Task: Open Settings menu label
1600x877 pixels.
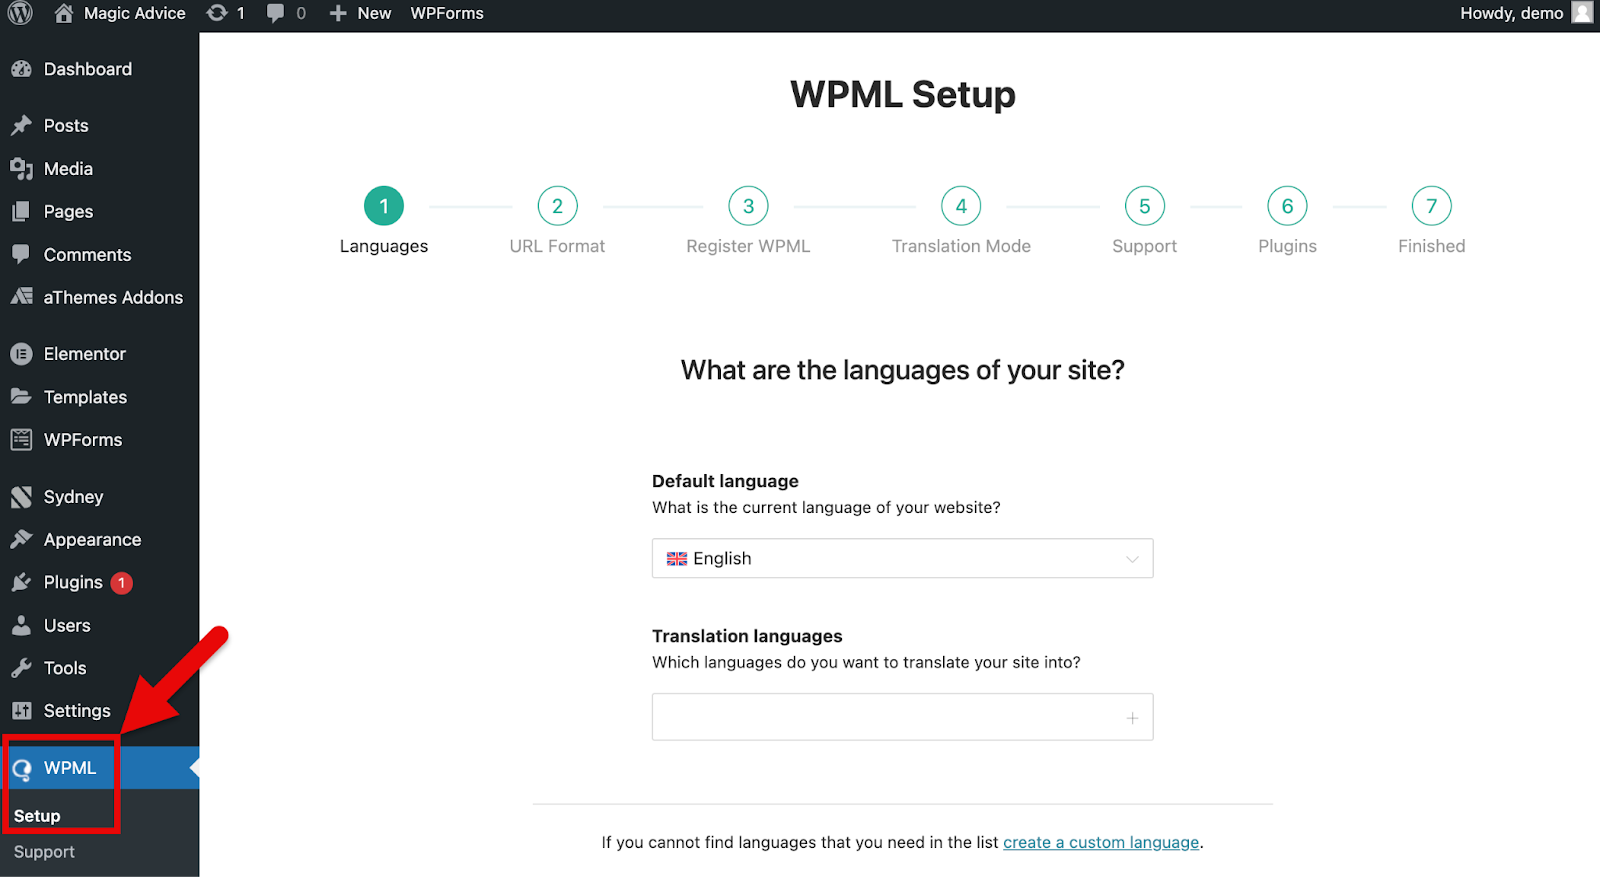Action: 77,711
